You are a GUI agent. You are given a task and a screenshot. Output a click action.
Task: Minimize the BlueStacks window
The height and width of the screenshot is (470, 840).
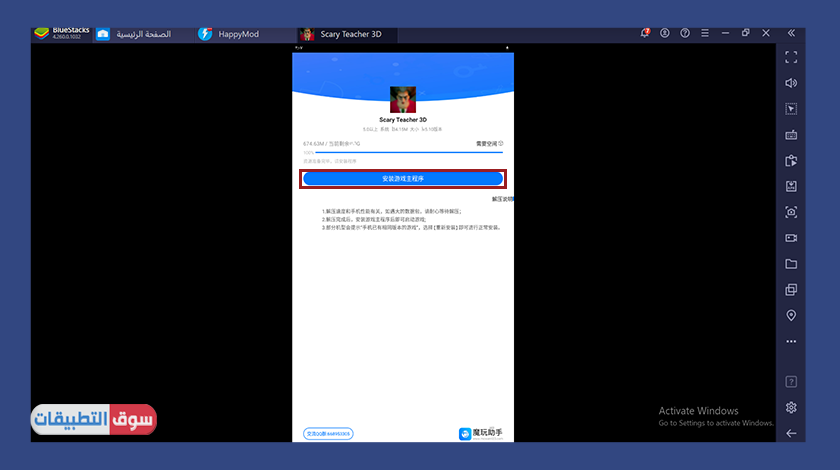click(x=725, y=33)
